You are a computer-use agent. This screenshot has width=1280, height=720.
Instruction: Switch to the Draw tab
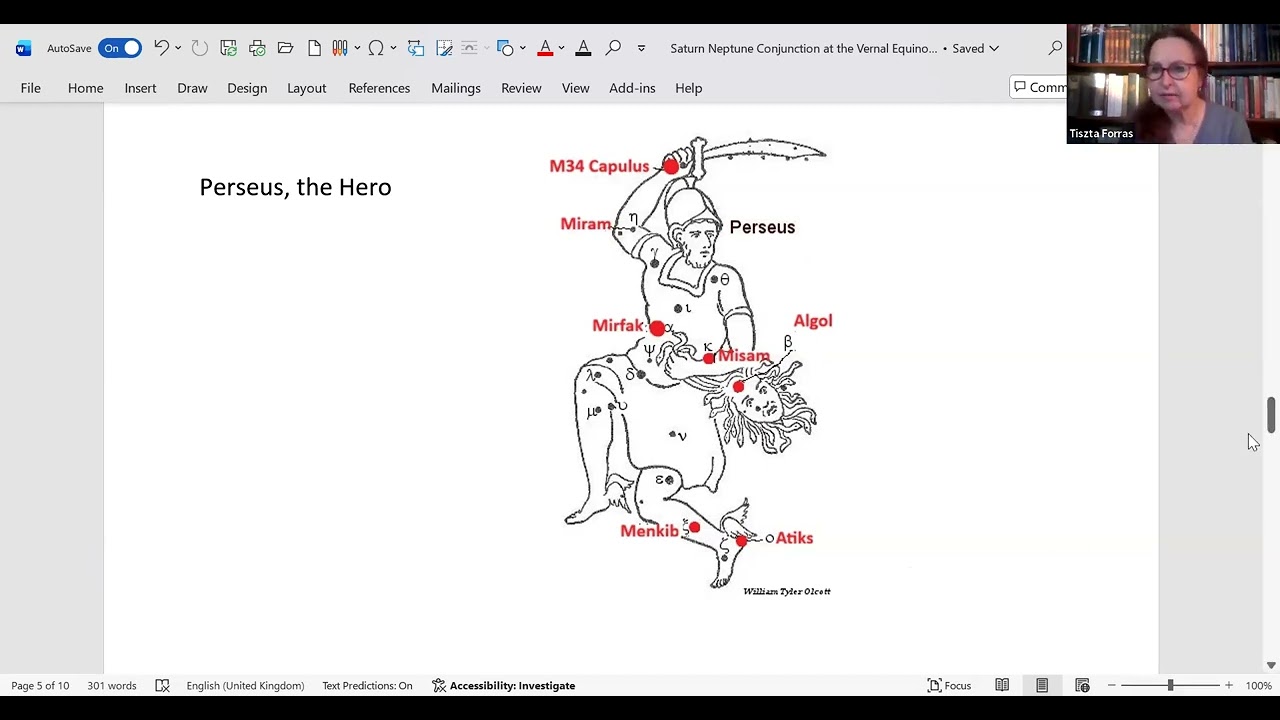pyautogui.click(x=192, y=88)
